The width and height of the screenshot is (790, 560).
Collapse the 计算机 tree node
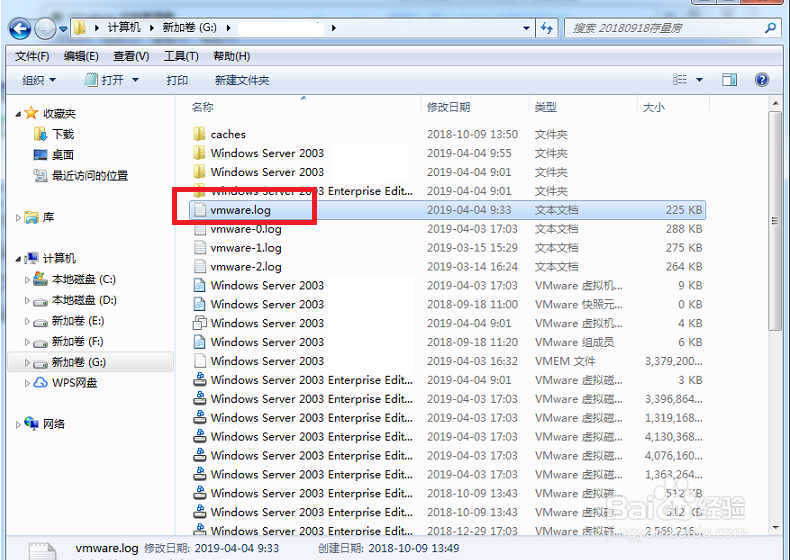click(x=18, y=259)
